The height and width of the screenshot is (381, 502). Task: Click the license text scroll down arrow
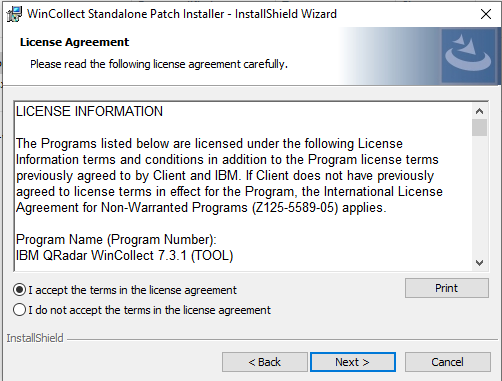(479, 263)
